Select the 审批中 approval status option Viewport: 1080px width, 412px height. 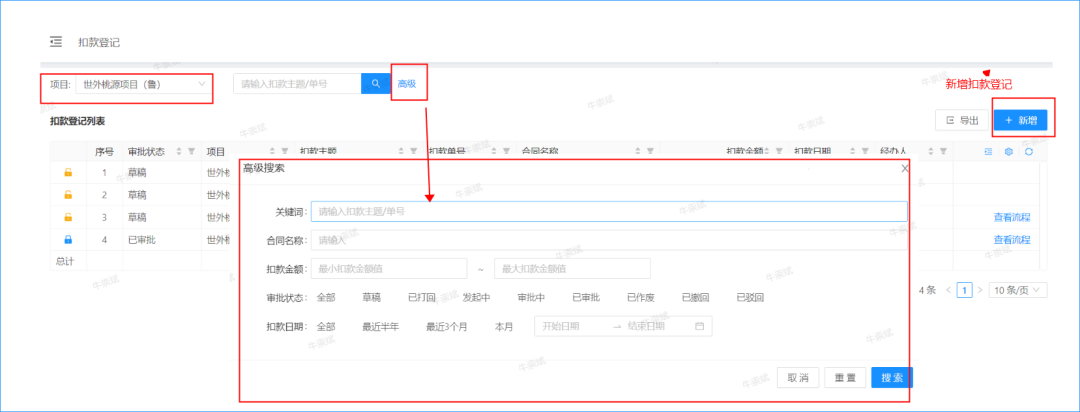(532, 298)
